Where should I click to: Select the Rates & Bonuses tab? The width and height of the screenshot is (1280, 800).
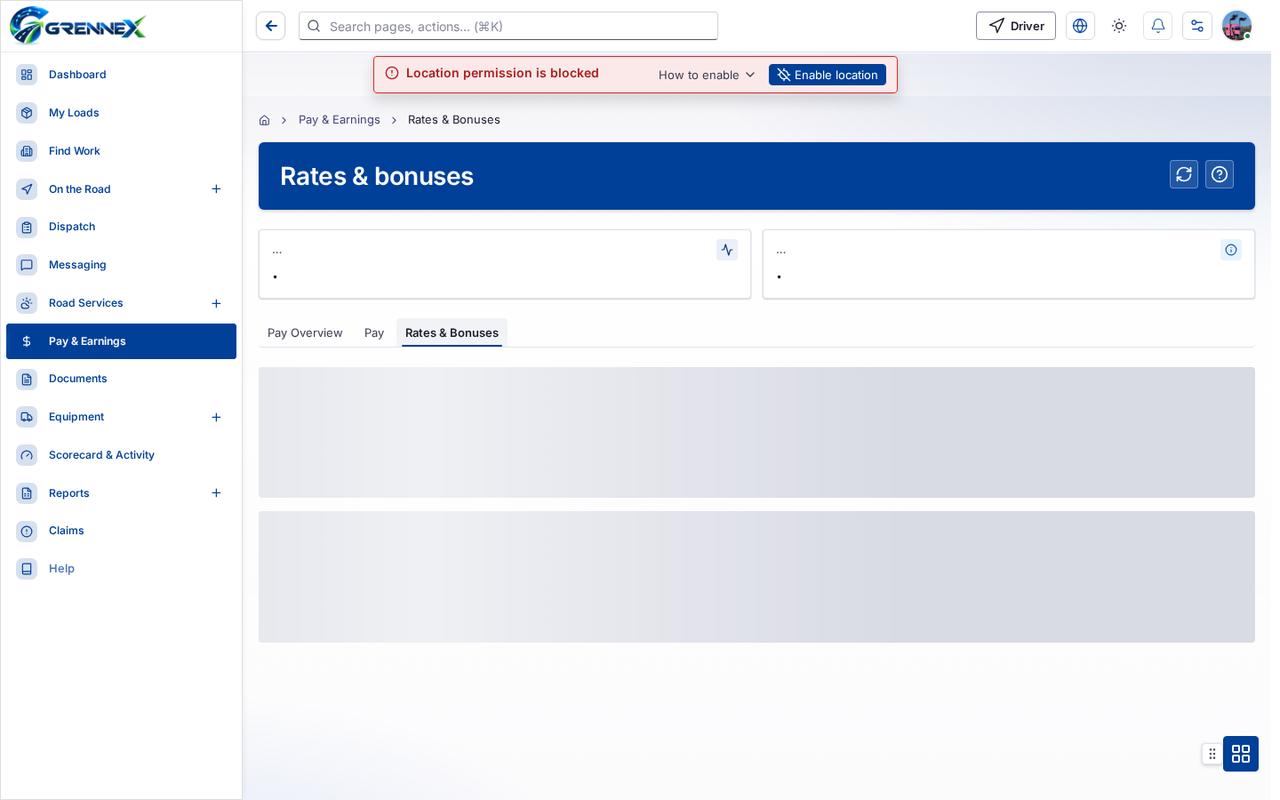pos(452,333)
